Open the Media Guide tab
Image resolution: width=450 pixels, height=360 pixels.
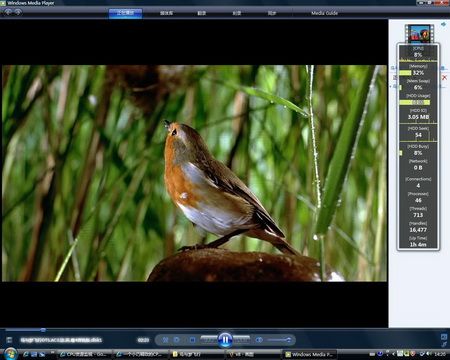tap(324, 13)
